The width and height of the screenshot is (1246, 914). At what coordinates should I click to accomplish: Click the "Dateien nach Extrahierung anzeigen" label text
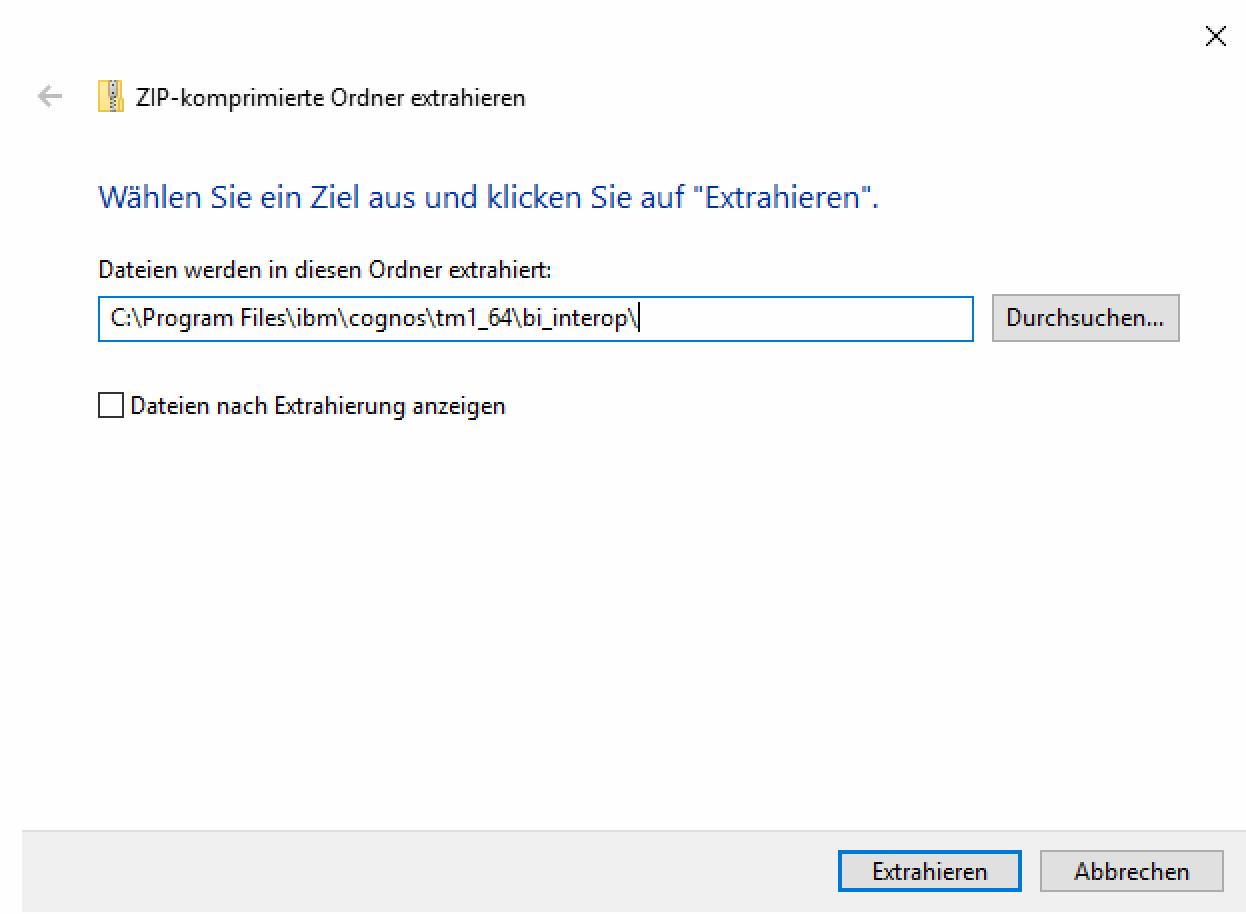[317, 406]
